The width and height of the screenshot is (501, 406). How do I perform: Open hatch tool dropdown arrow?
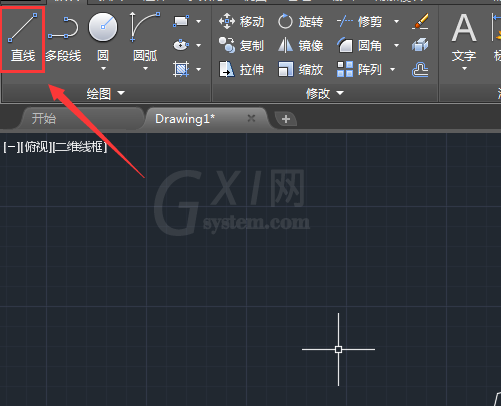(x=198, y=69)
